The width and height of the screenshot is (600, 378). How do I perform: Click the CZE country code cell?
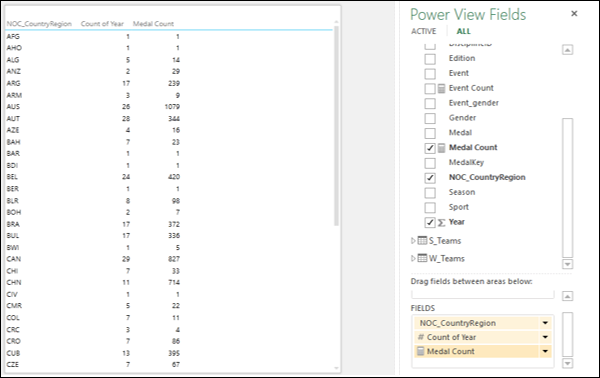12,365
